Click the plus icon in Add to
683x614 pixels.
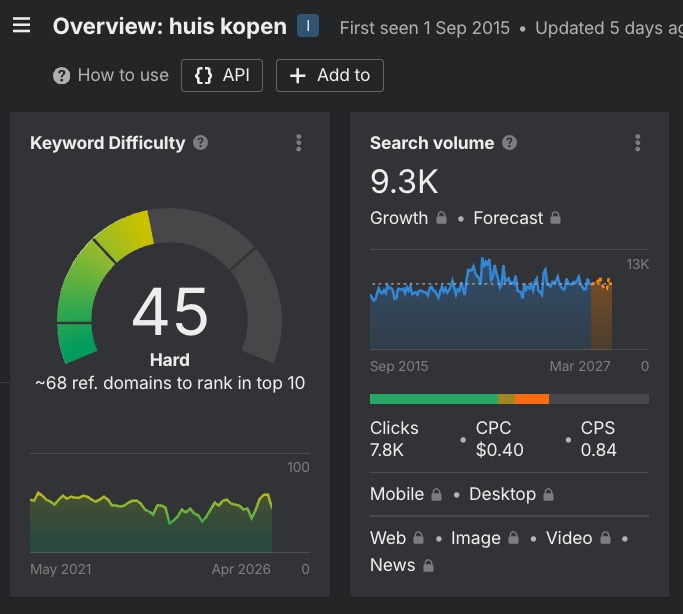[x=298, y=76]
